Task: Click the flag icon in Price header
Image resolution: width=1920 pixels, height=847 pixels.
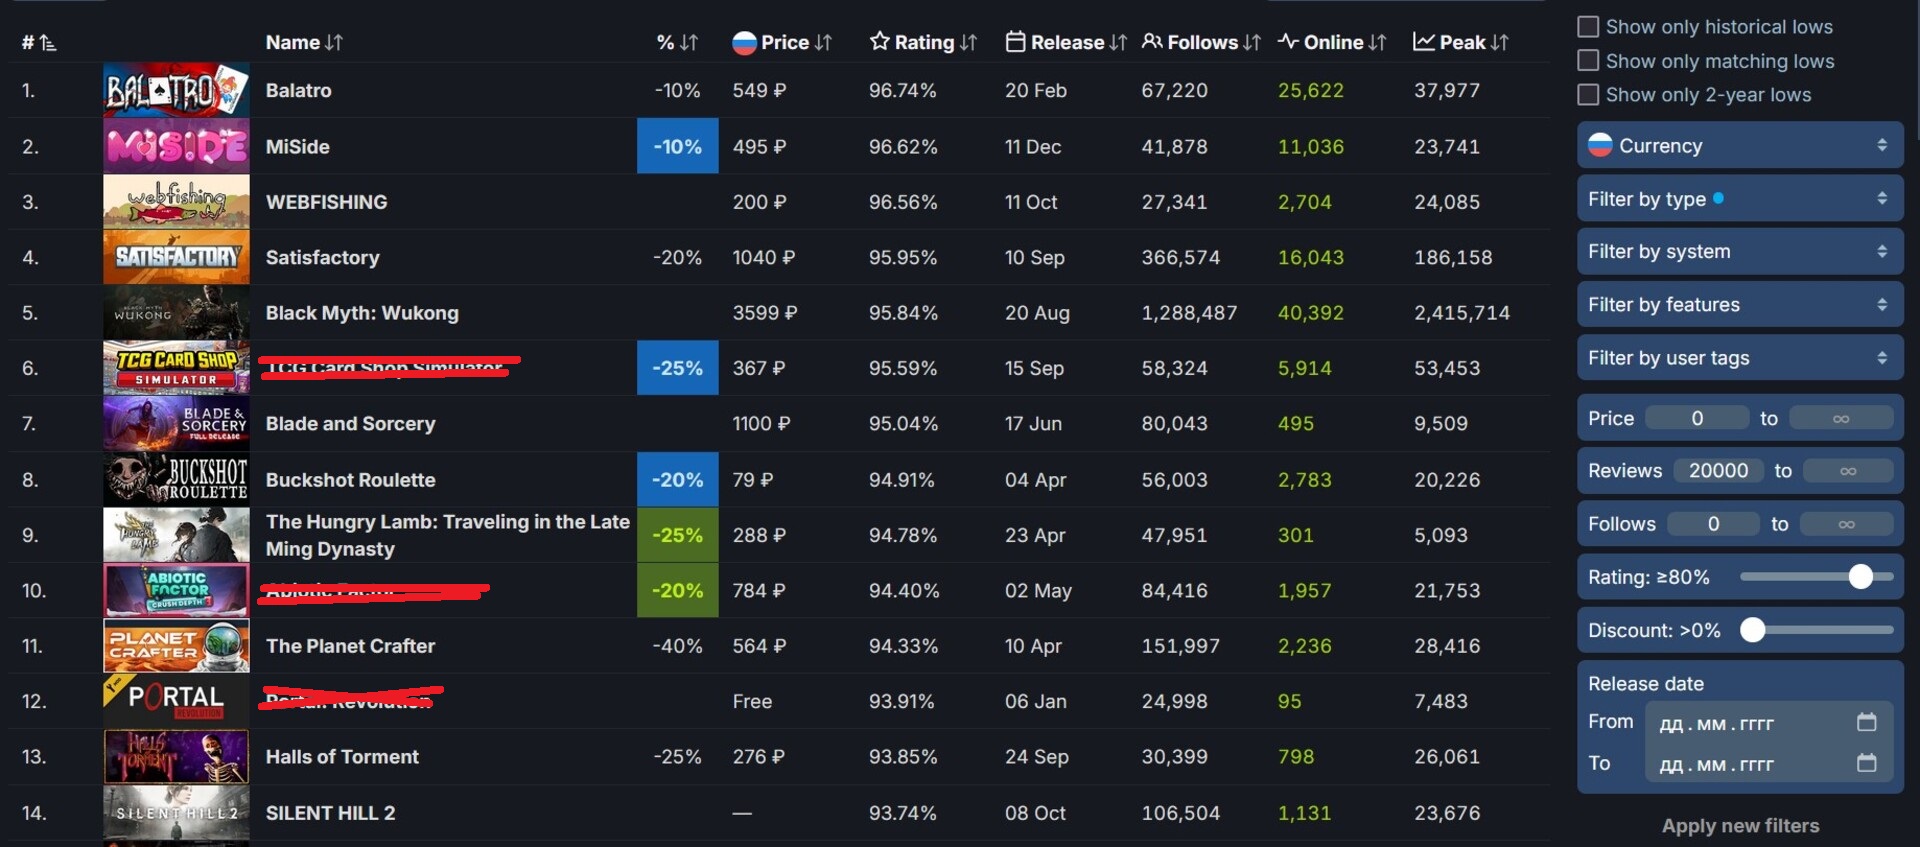Action: coord(744,42)
